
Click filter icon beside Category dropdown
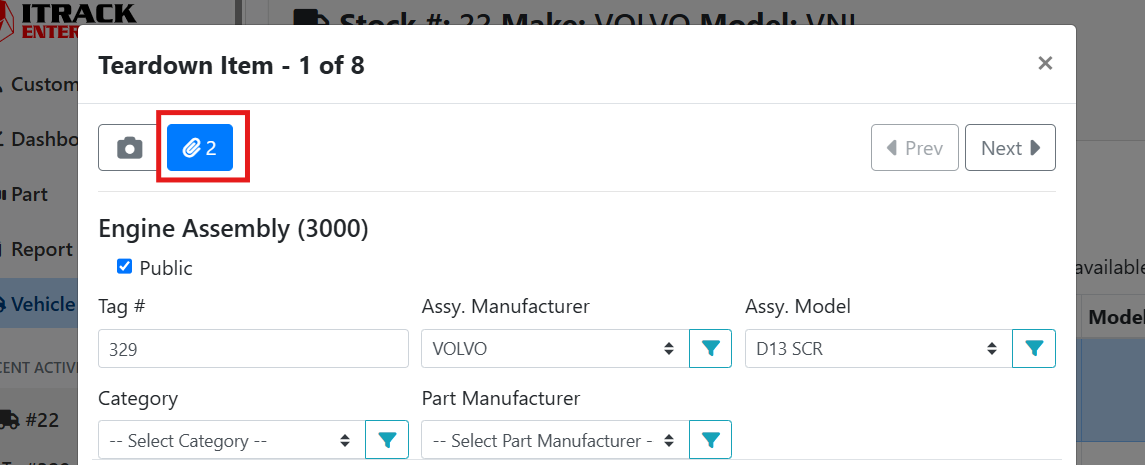point(387,440)
